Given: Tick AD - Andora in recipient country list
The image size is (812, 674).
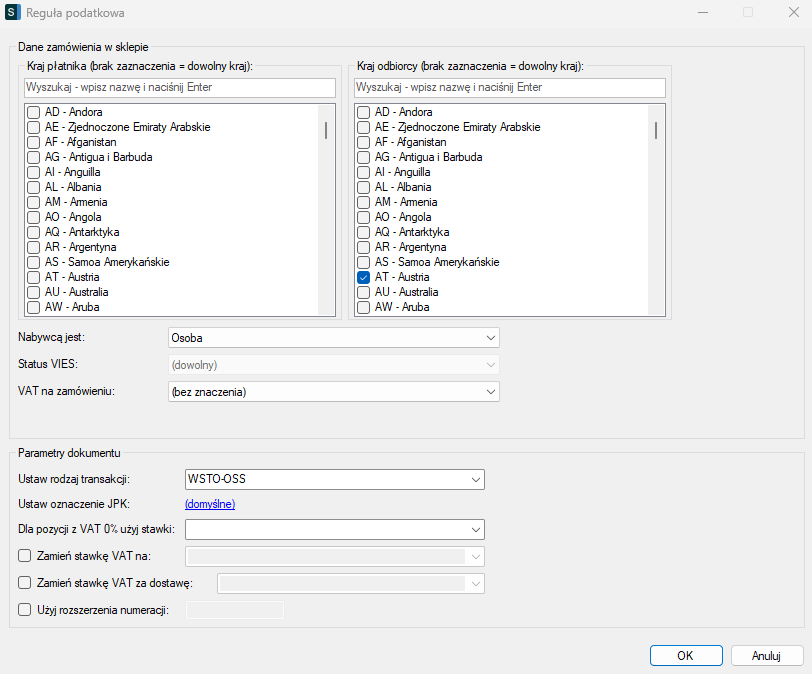Looking at the screenshot, I should click(x=364, y=112).
